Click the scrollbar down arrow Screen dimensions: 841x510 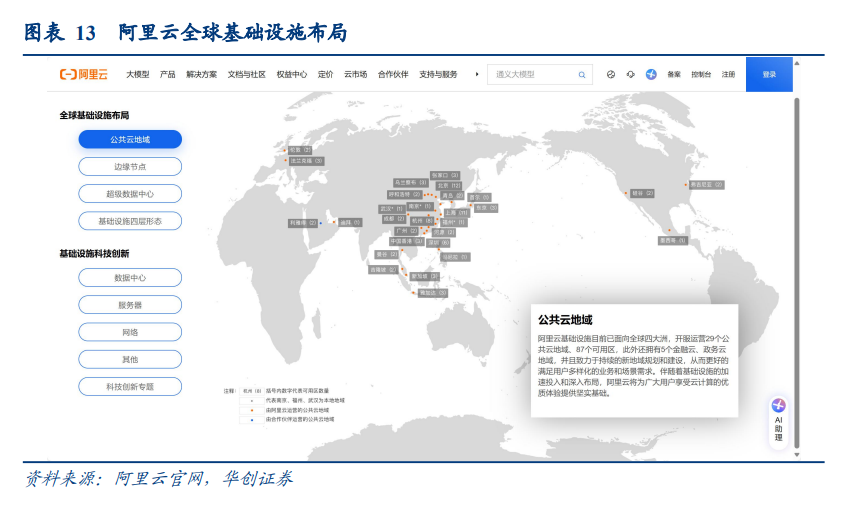[797, 455]
